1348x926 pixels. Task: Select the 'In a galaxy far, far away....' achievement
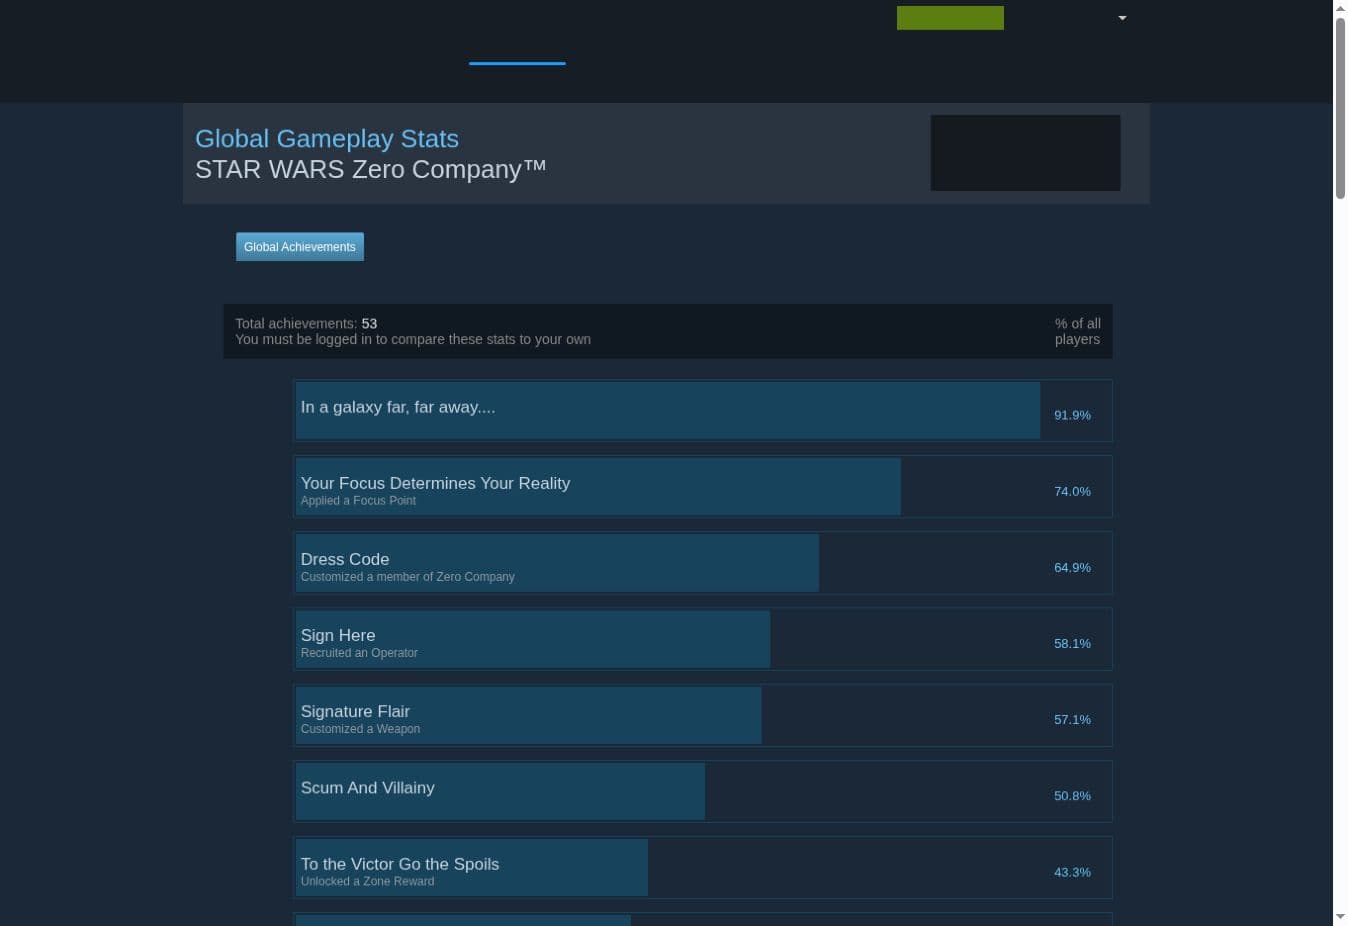[703, 410]
